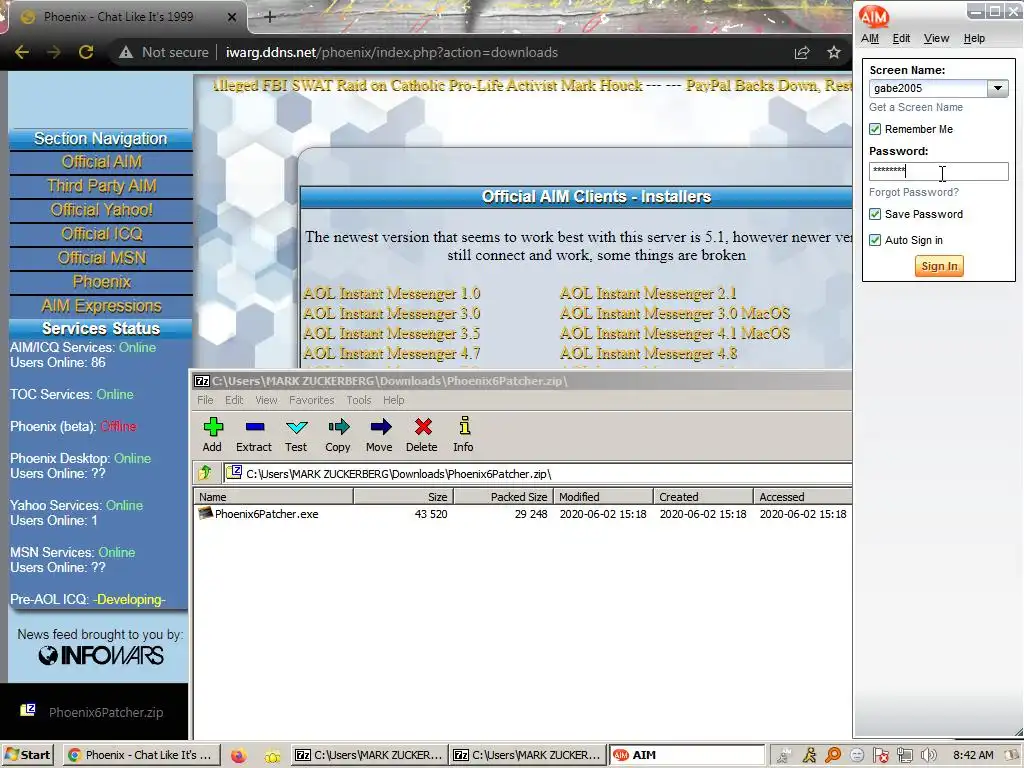Viewport: 1024px width, 768px height.
Task: Download AOL Instant Messenger 3.5
Action: (392, 333)
